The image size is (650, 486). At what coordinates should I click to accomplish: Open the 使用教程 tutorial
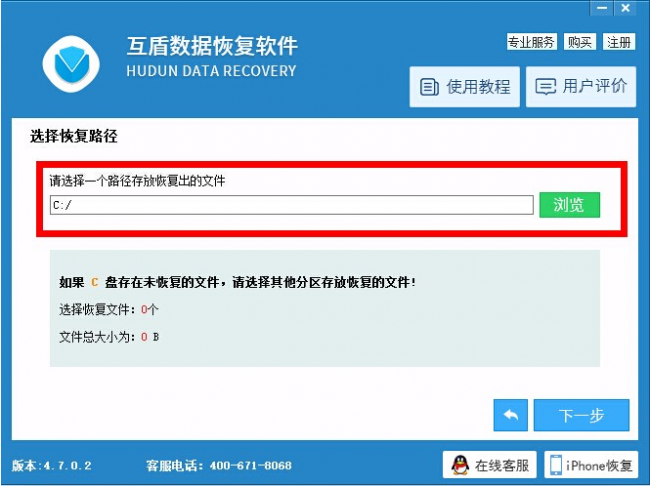pos(464,87)
